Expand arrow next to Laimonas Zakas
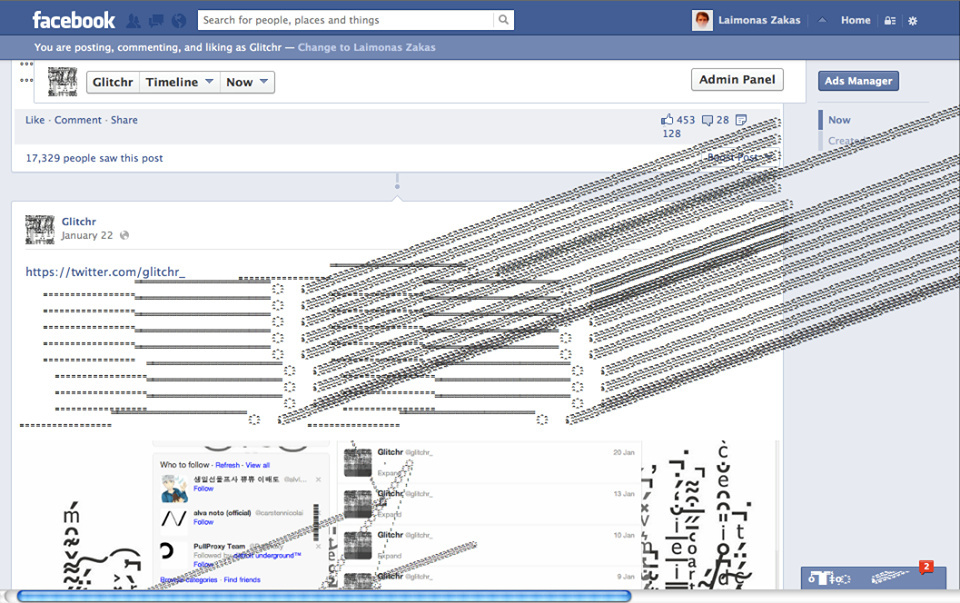This screenshot has width=960, height=603. click(x=822, y=20)
